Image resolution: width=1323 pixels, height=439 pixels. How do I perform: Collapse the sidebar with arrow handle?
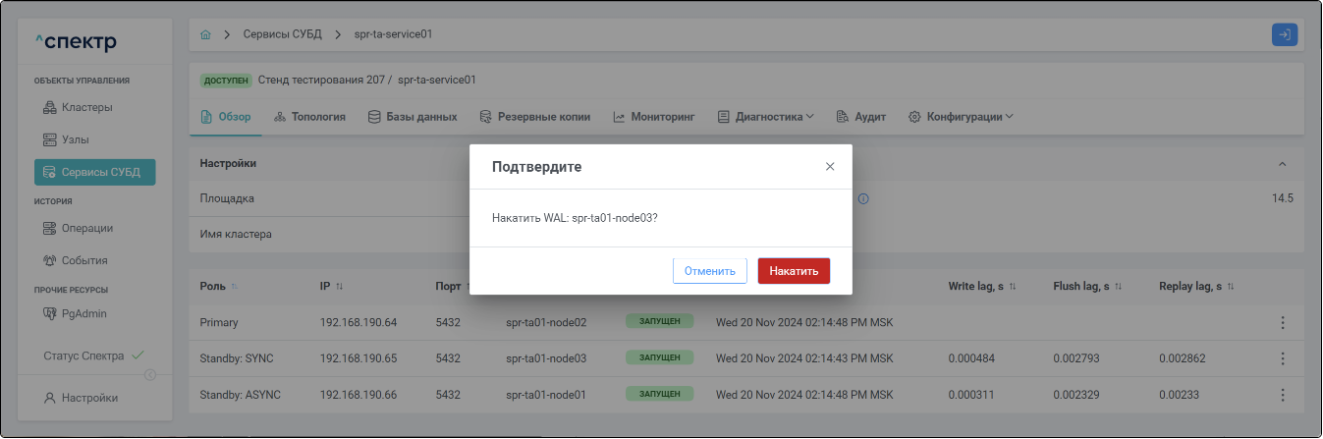tap(151, 375)
